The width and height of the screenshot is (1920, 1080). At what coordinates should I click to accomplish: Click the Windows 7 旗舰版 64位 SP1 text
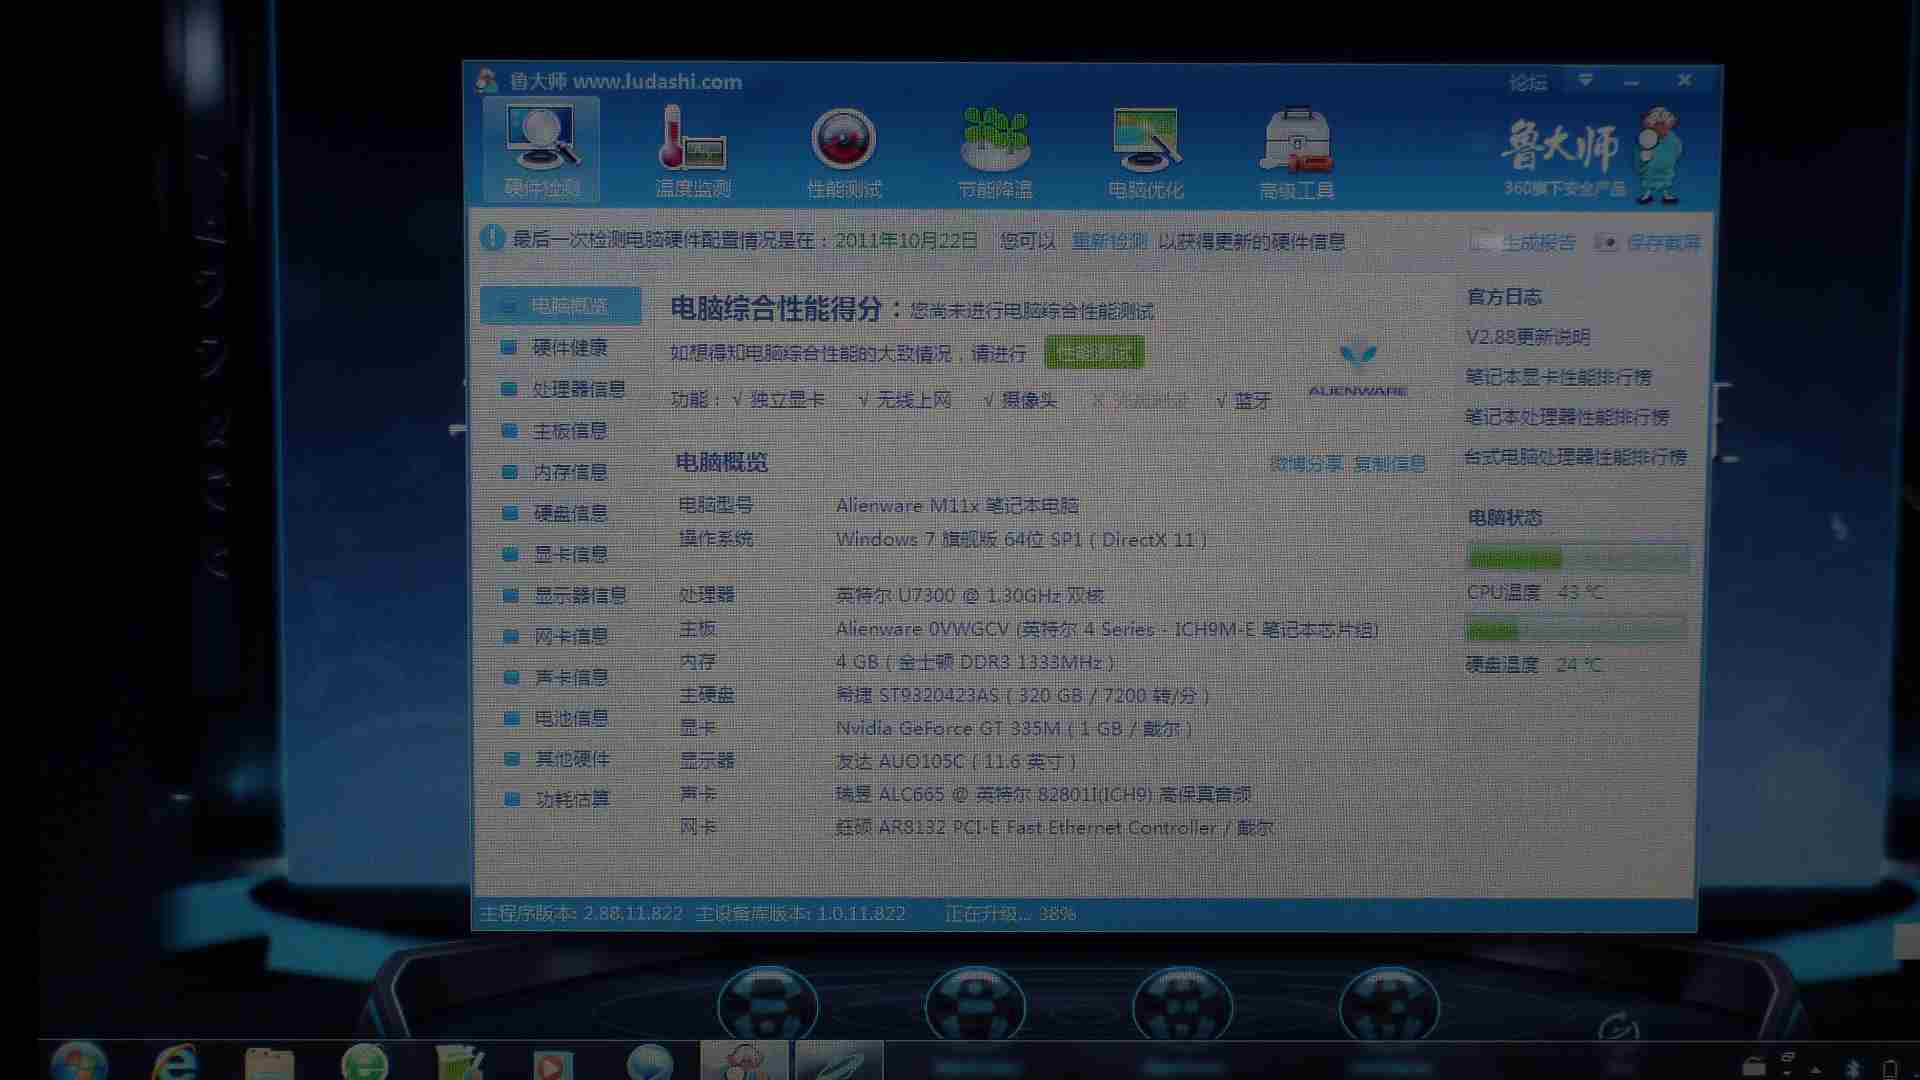[1021, 540]
